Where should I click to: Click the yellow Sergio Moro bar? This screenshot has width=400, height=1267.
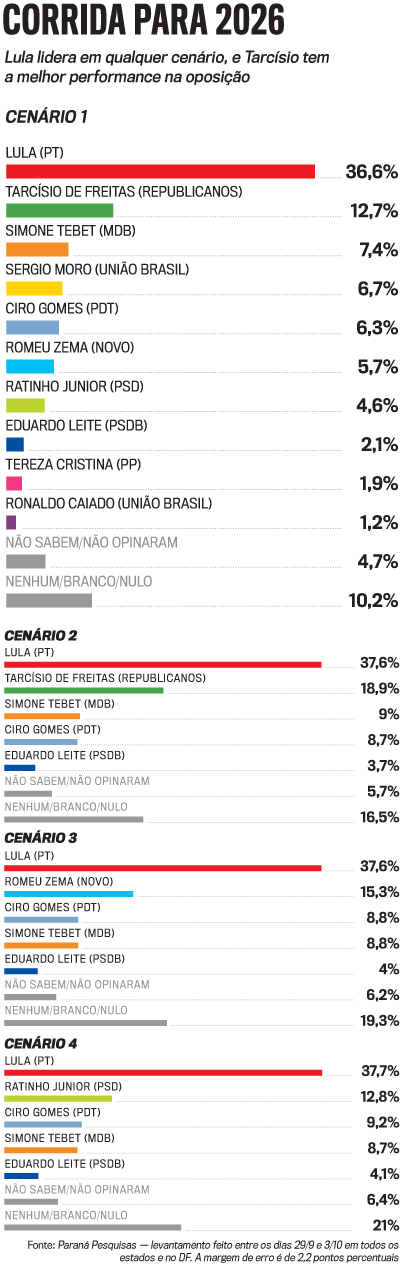click(34, 288)
